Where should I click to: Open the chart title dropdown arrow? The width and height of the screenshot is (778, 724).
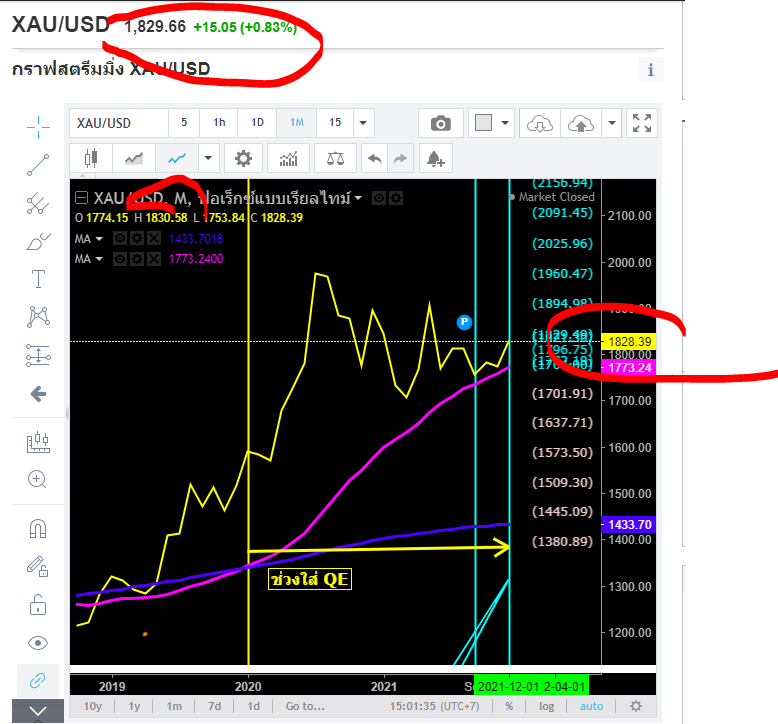[358, 198]
